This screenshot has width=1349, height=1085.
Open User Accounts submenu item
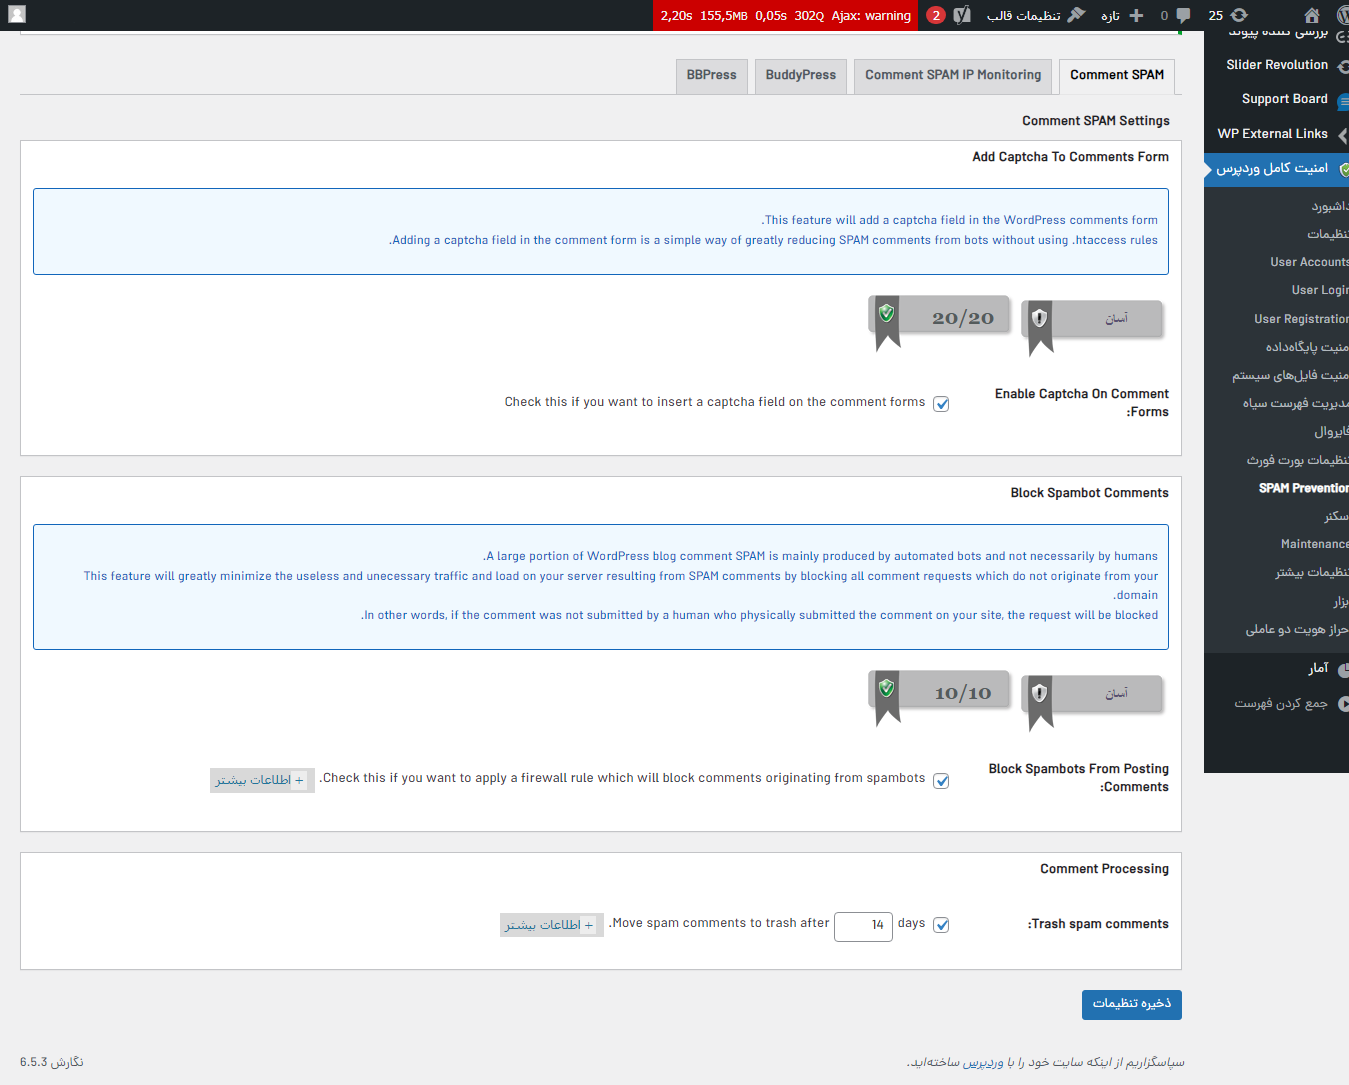(x=1308, y=262)
